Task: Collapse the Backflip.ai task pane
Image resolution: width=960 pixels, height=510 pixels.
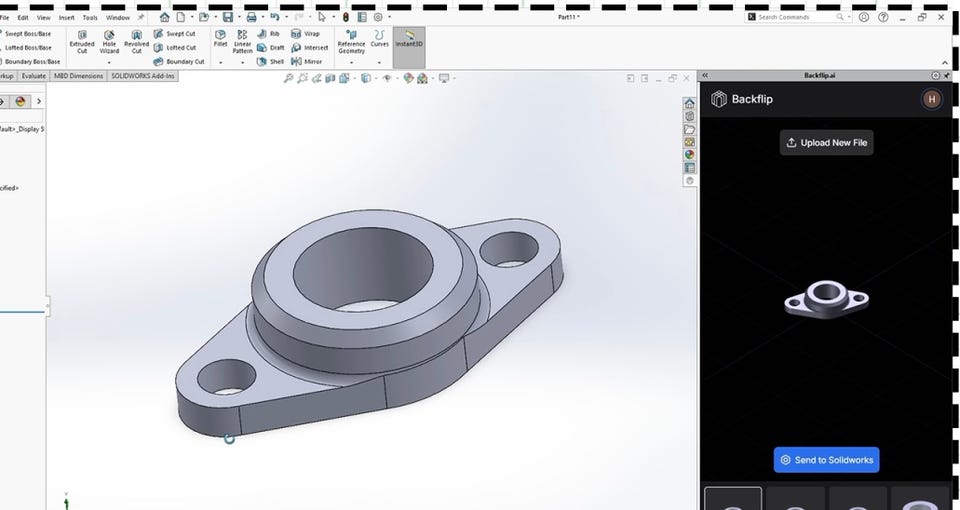Action: pyautogui.click(x=705, y=75)
